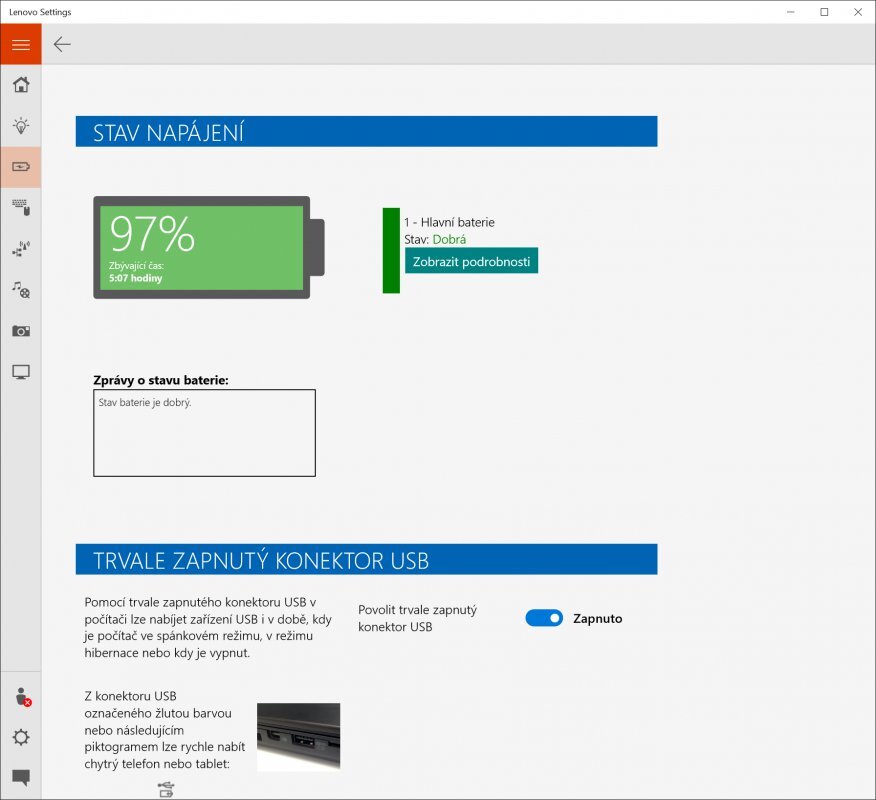The height and width of the screenshot is (800, 876).
Task: Open input devices settings via keyboard-mouse icon
Action: pyautogui.click(x=21, y=208)
